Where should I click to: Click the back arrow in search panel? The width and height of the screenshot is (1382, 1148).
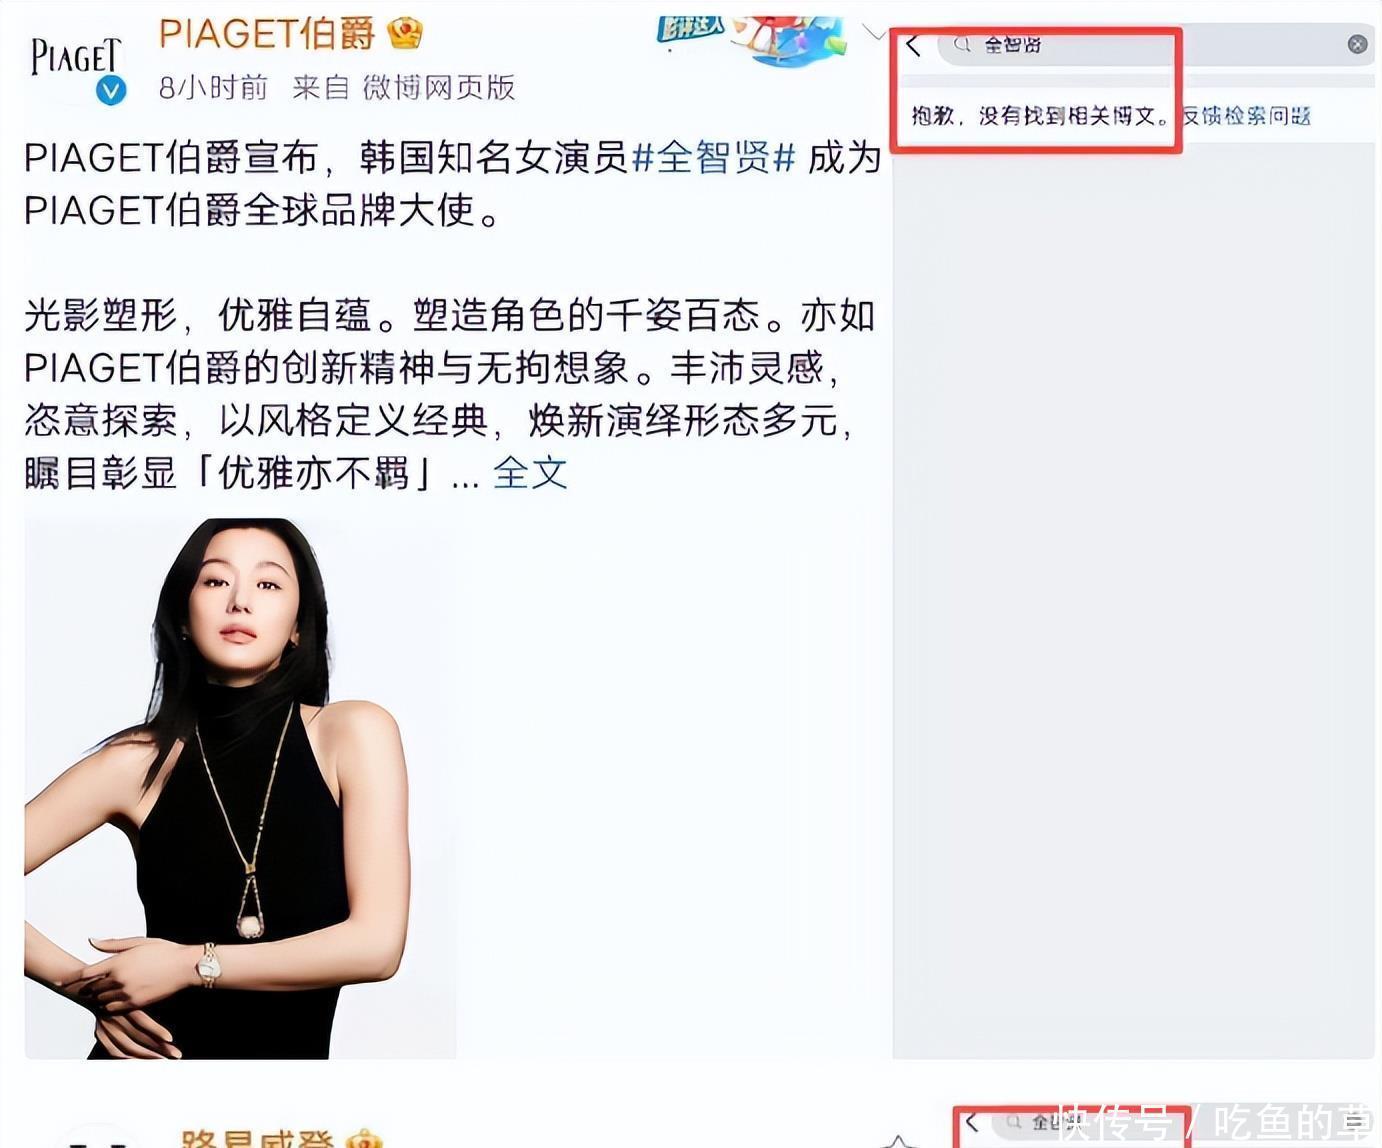913,45
